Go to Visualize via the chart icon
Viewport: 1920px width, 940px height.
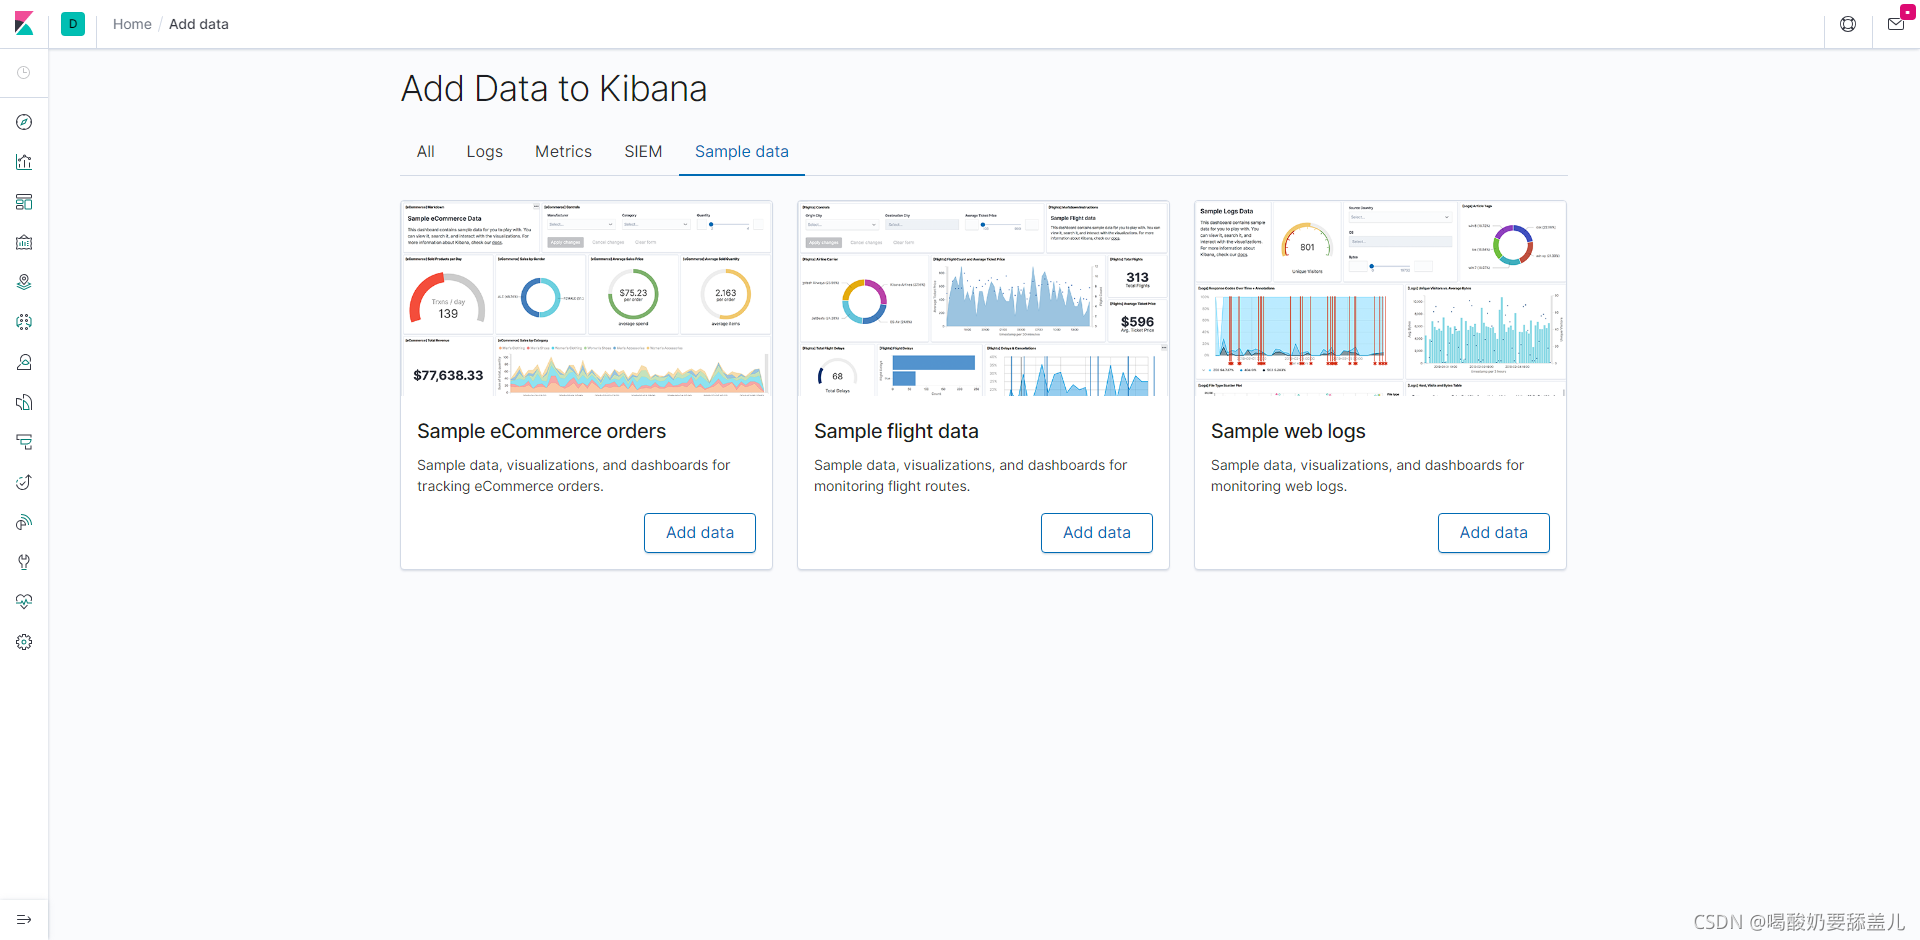(24, 162)
